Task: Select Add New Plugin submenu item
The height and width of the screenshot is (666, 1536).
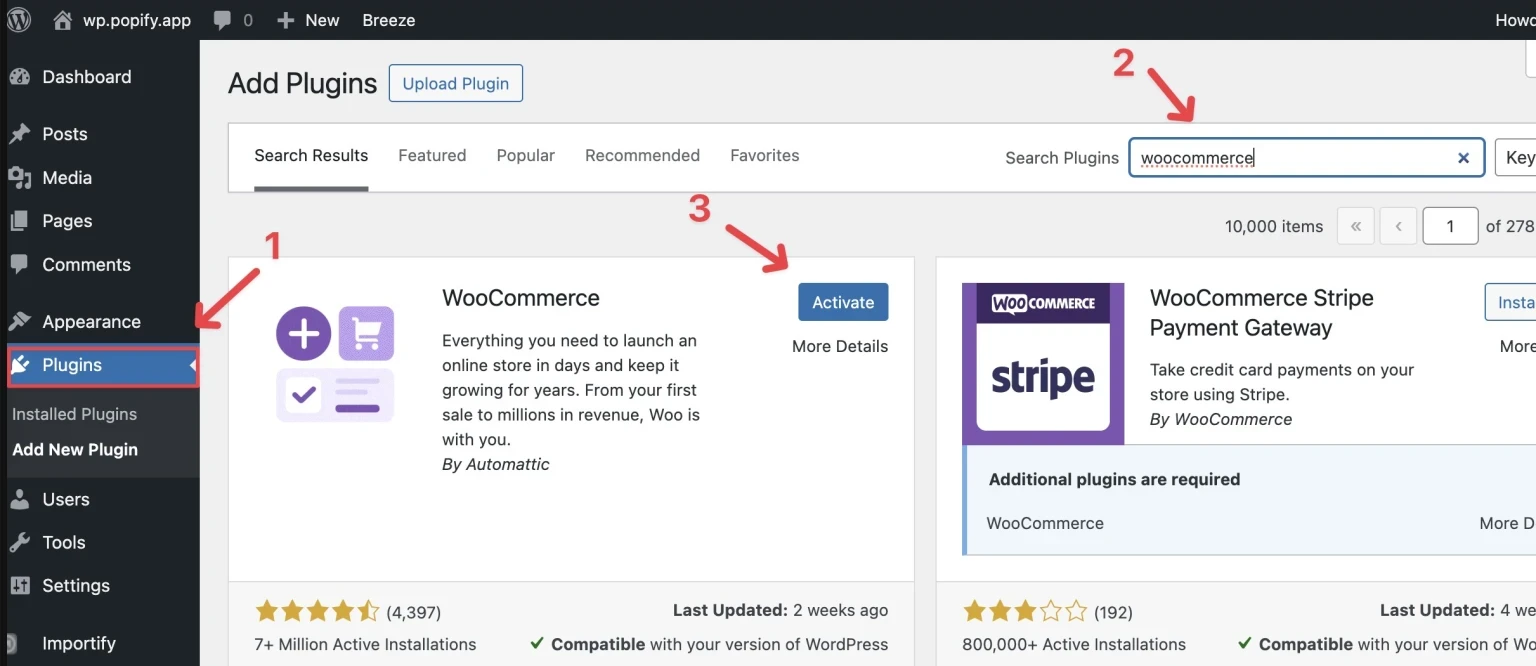Action: [x=75, y=450]
